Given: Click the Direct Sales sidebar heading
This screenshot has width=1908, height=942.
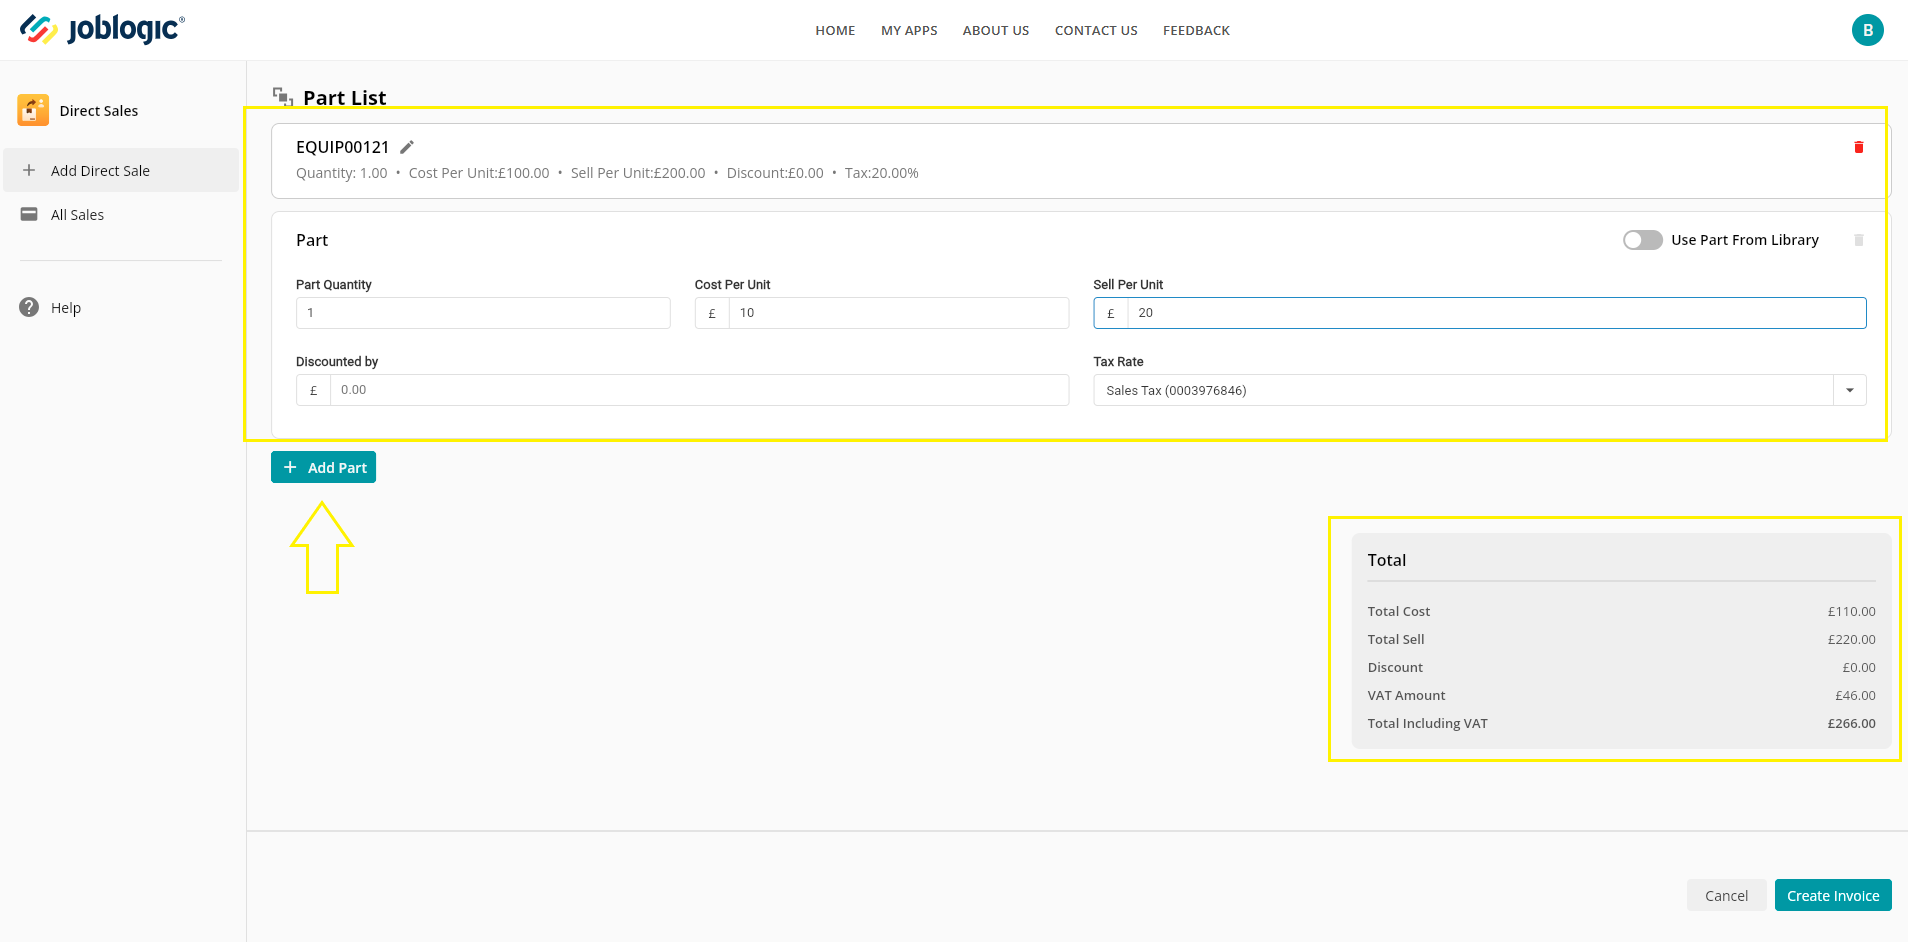Looking at the screenshot, I should point(99,111).
